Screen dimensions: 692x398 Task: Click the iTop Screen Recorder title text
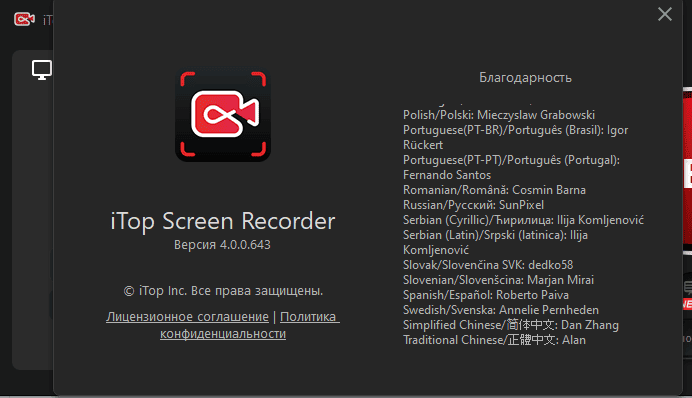pos(223,221)
